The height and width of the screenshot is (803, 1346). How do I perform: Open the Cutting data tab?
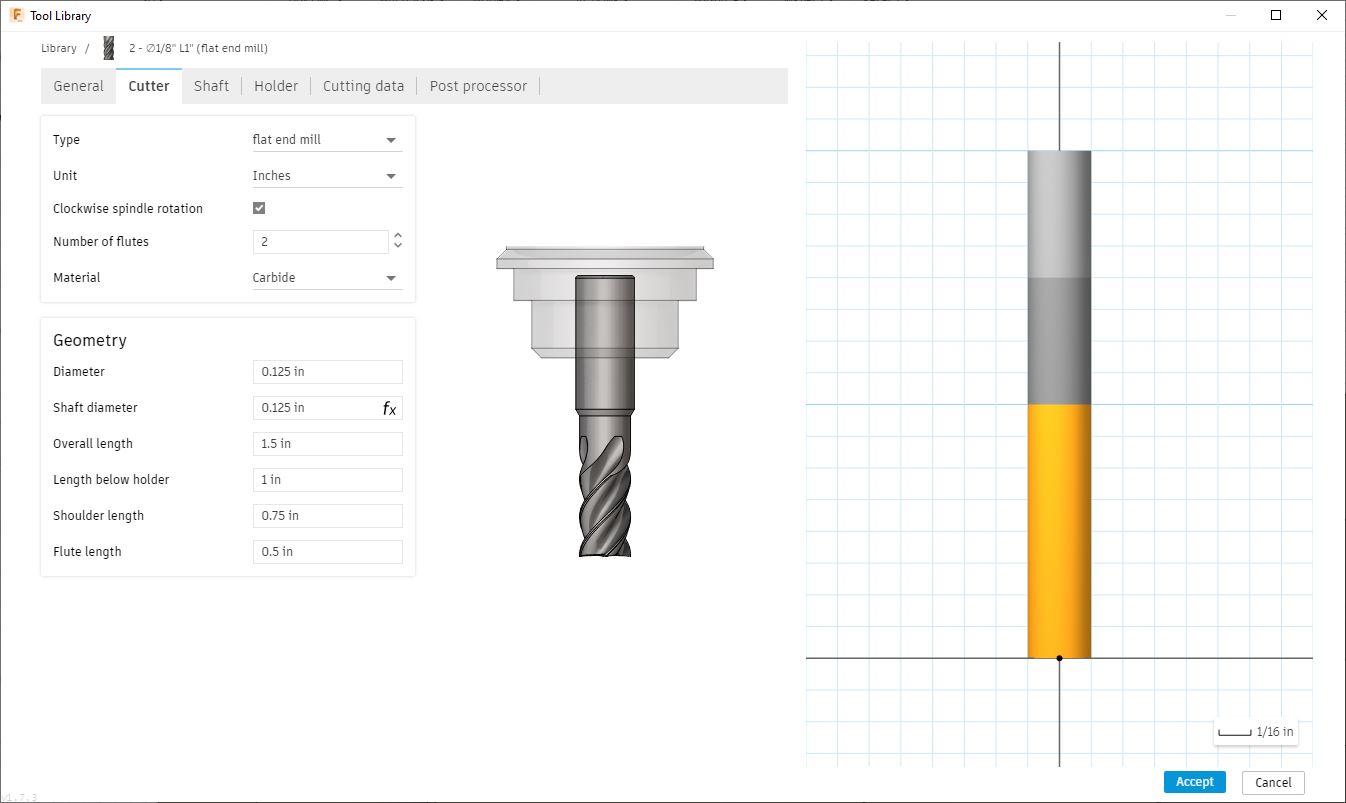click(x=363, y=86)
